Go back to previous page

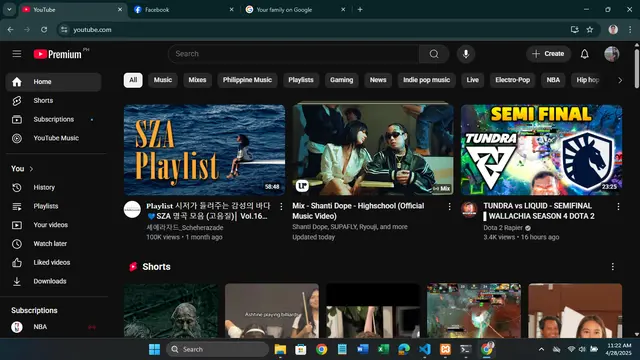tap(10, 29)
